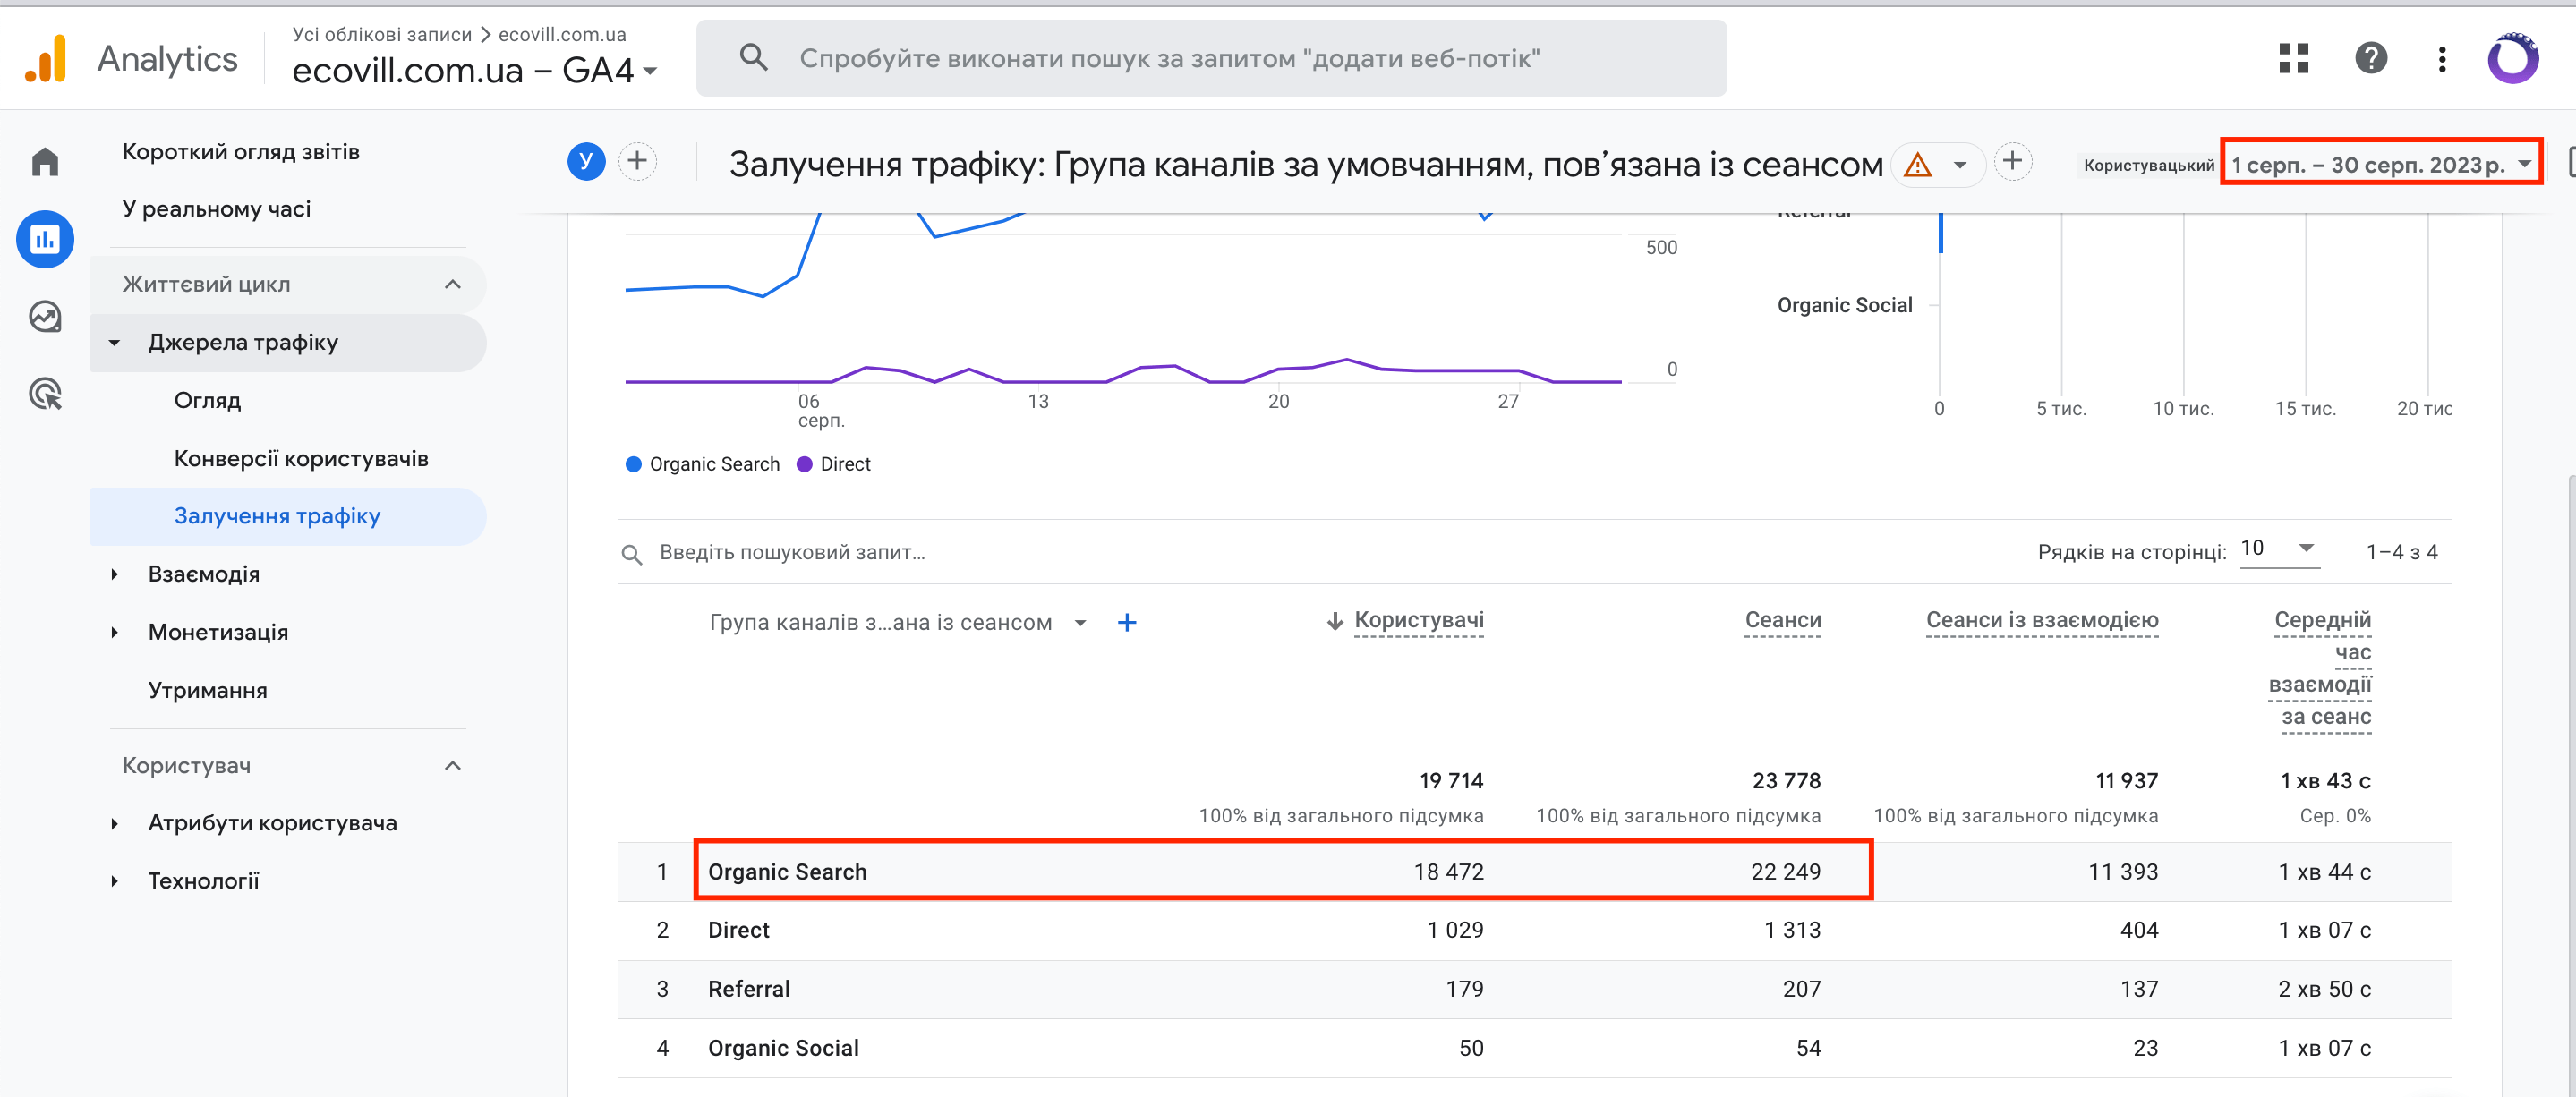Open the Advertising icon in left rail

tap(45, 394)
